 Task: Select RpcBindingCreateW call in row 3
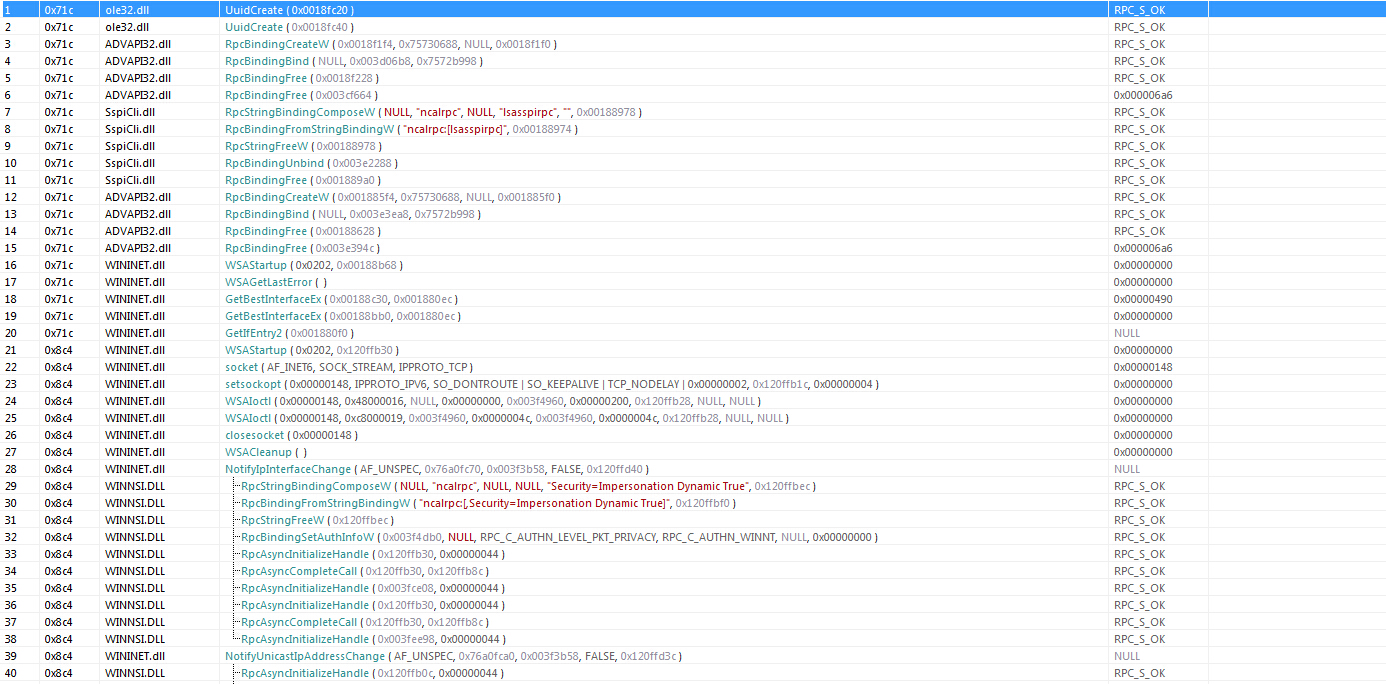391,44
